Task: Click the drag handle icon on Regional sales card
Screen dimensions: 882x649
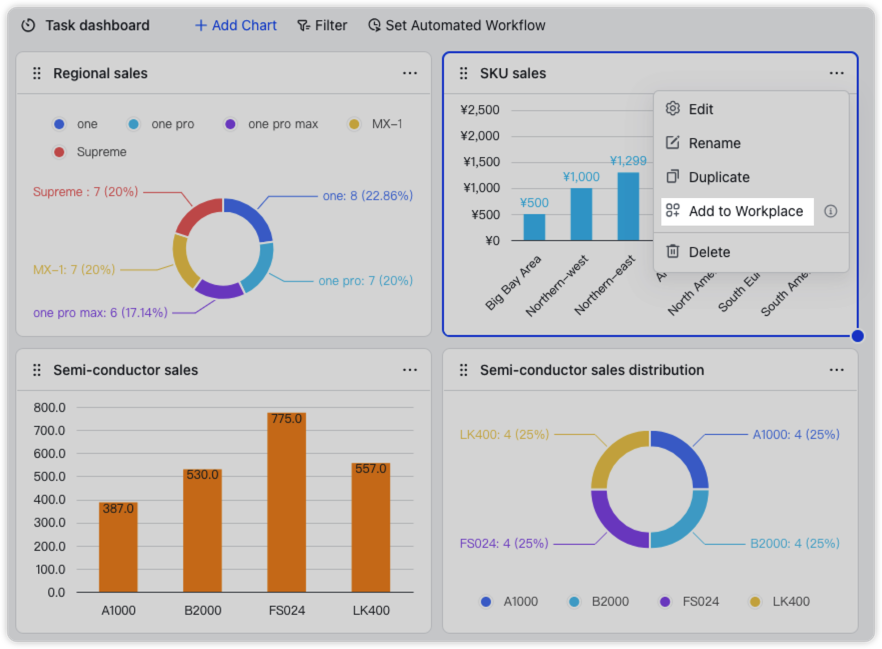Action: click(37, 73)
